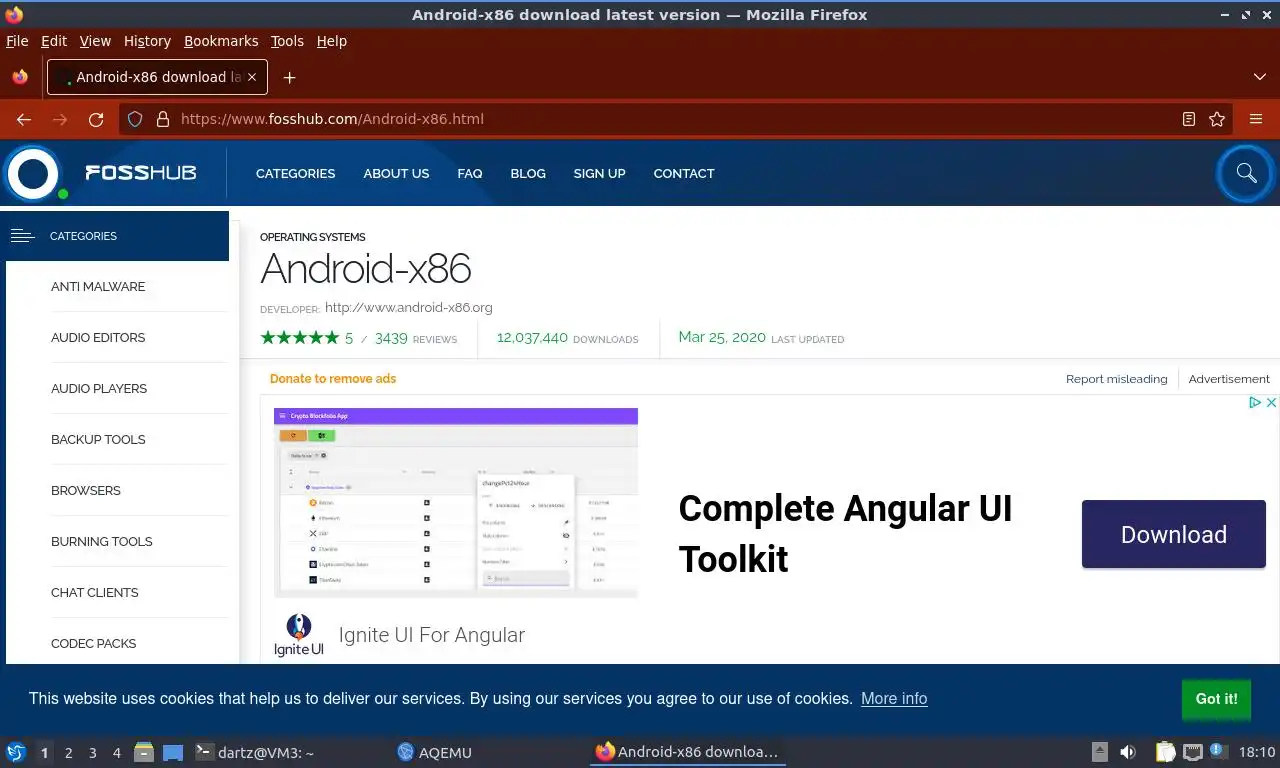Go to the ABOUT US page
Screen dimensions: 1280x768
(396, 173)
